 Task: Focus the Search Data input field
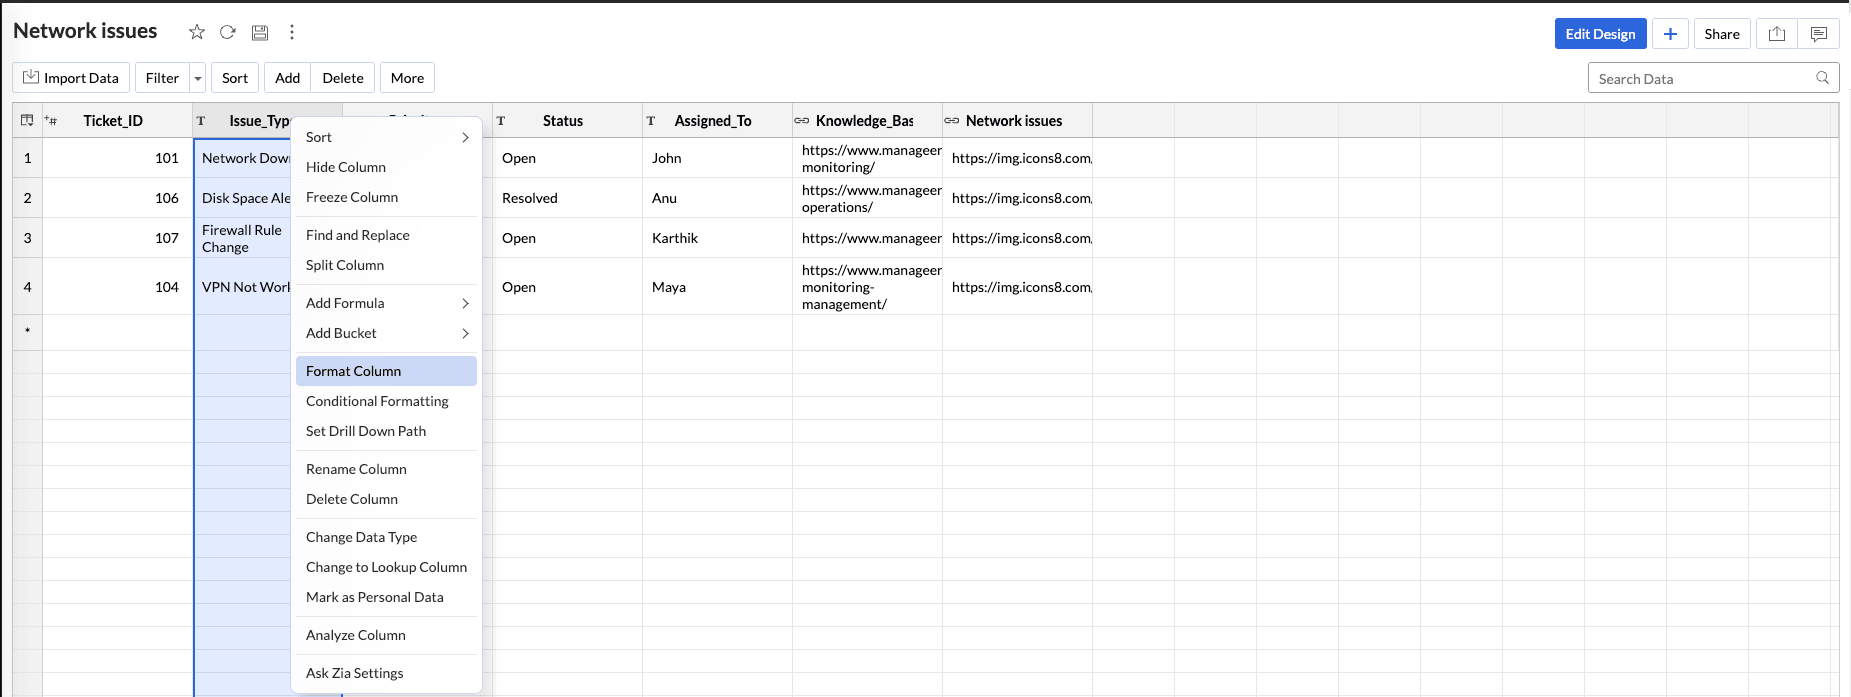(x=1700, y=78)
